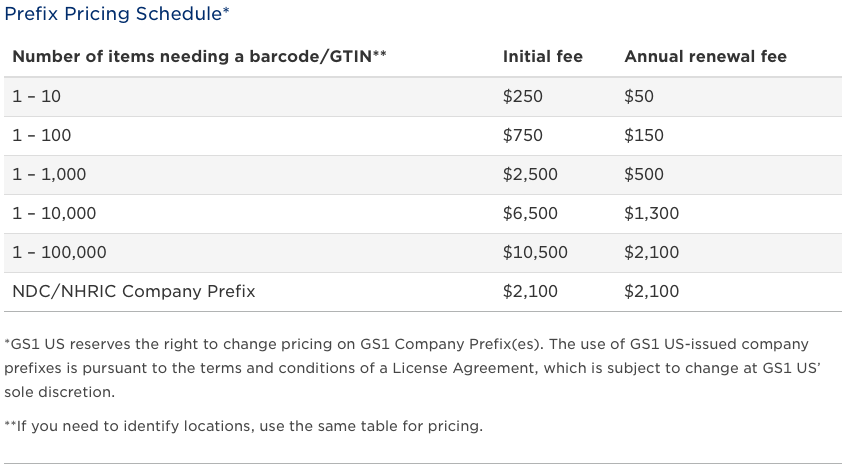
Task: Select the 1 – 1,000 items row
Action: tap(423, 175)
